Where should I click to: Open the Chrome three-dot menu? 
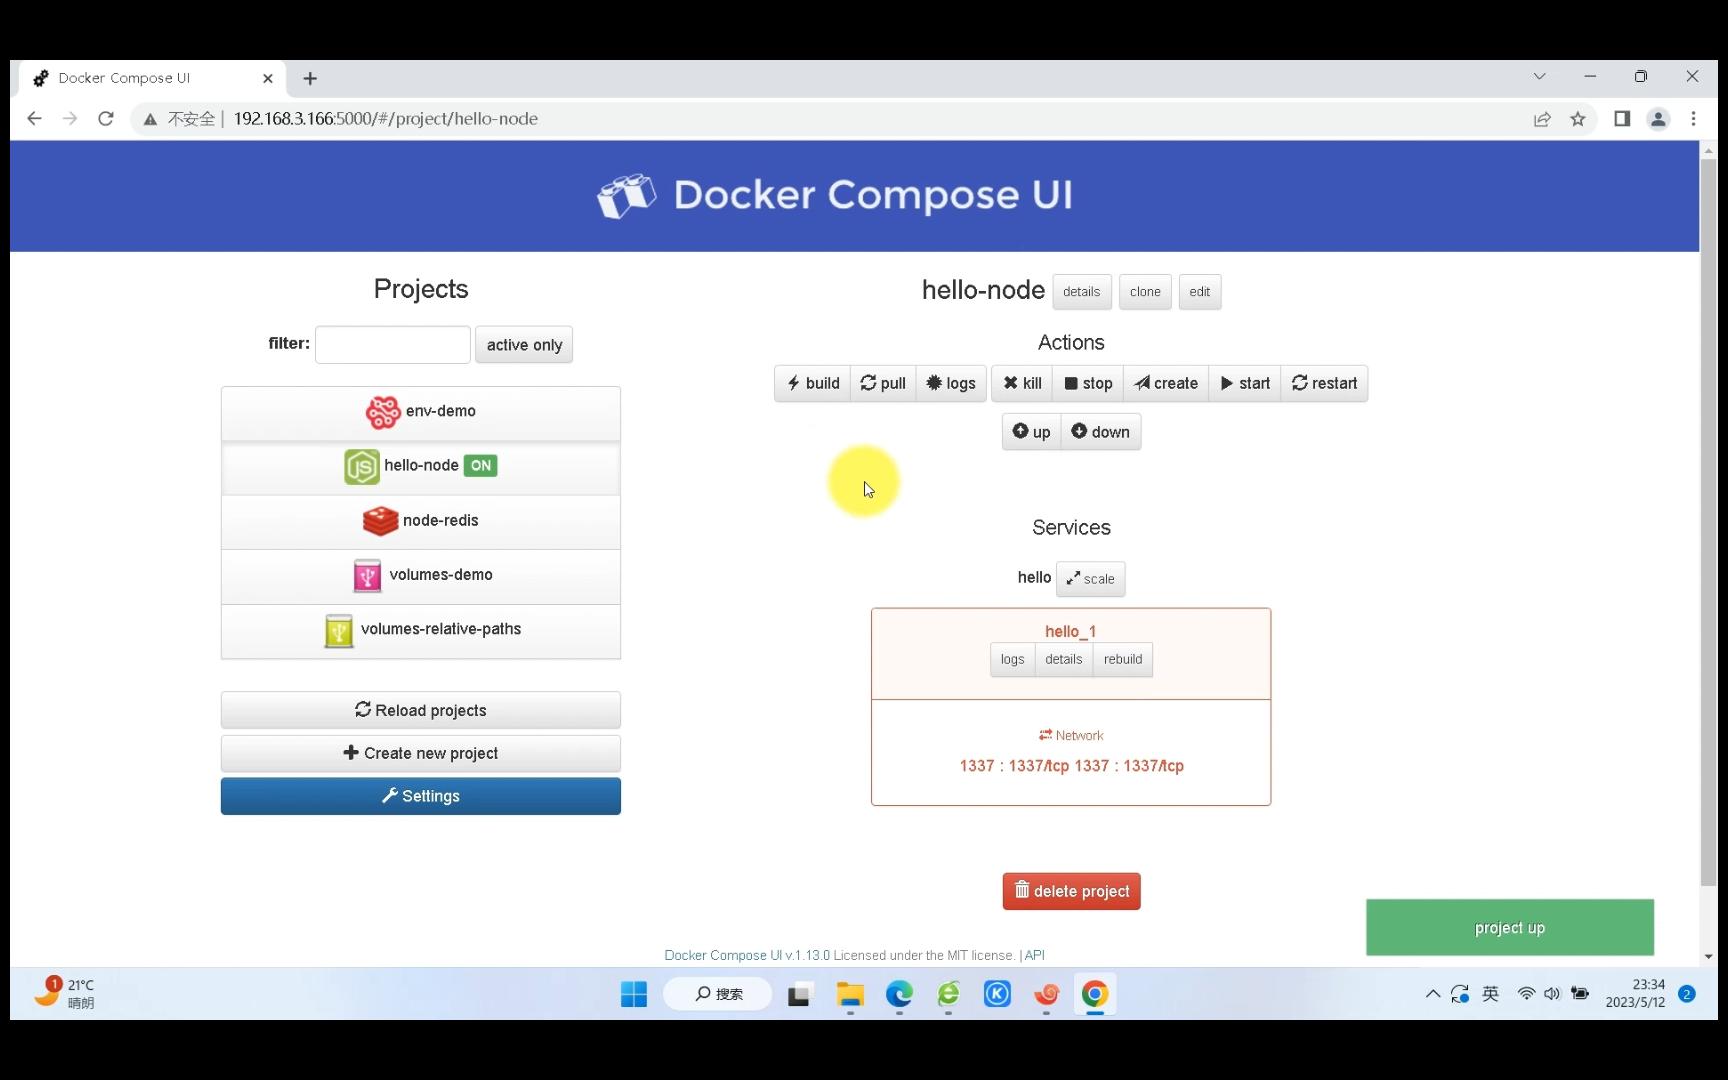tap(1693, 119)
